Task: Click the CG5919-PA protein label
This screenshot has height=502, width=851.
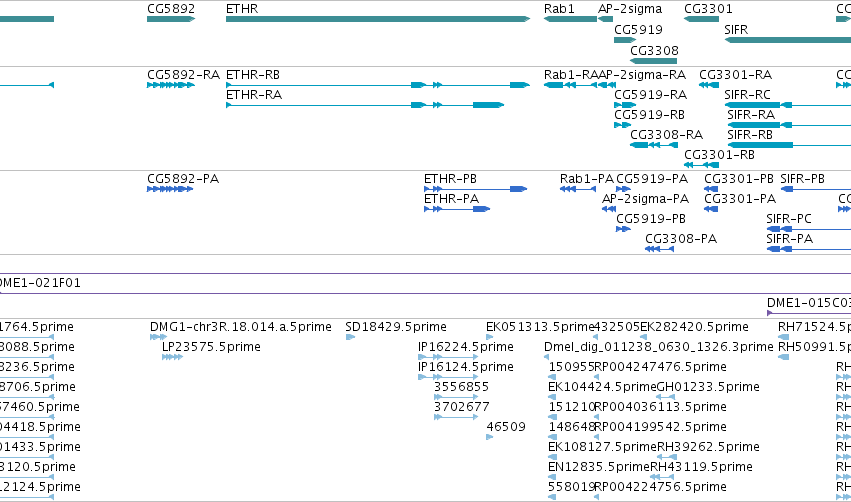Action: (652, 179)
